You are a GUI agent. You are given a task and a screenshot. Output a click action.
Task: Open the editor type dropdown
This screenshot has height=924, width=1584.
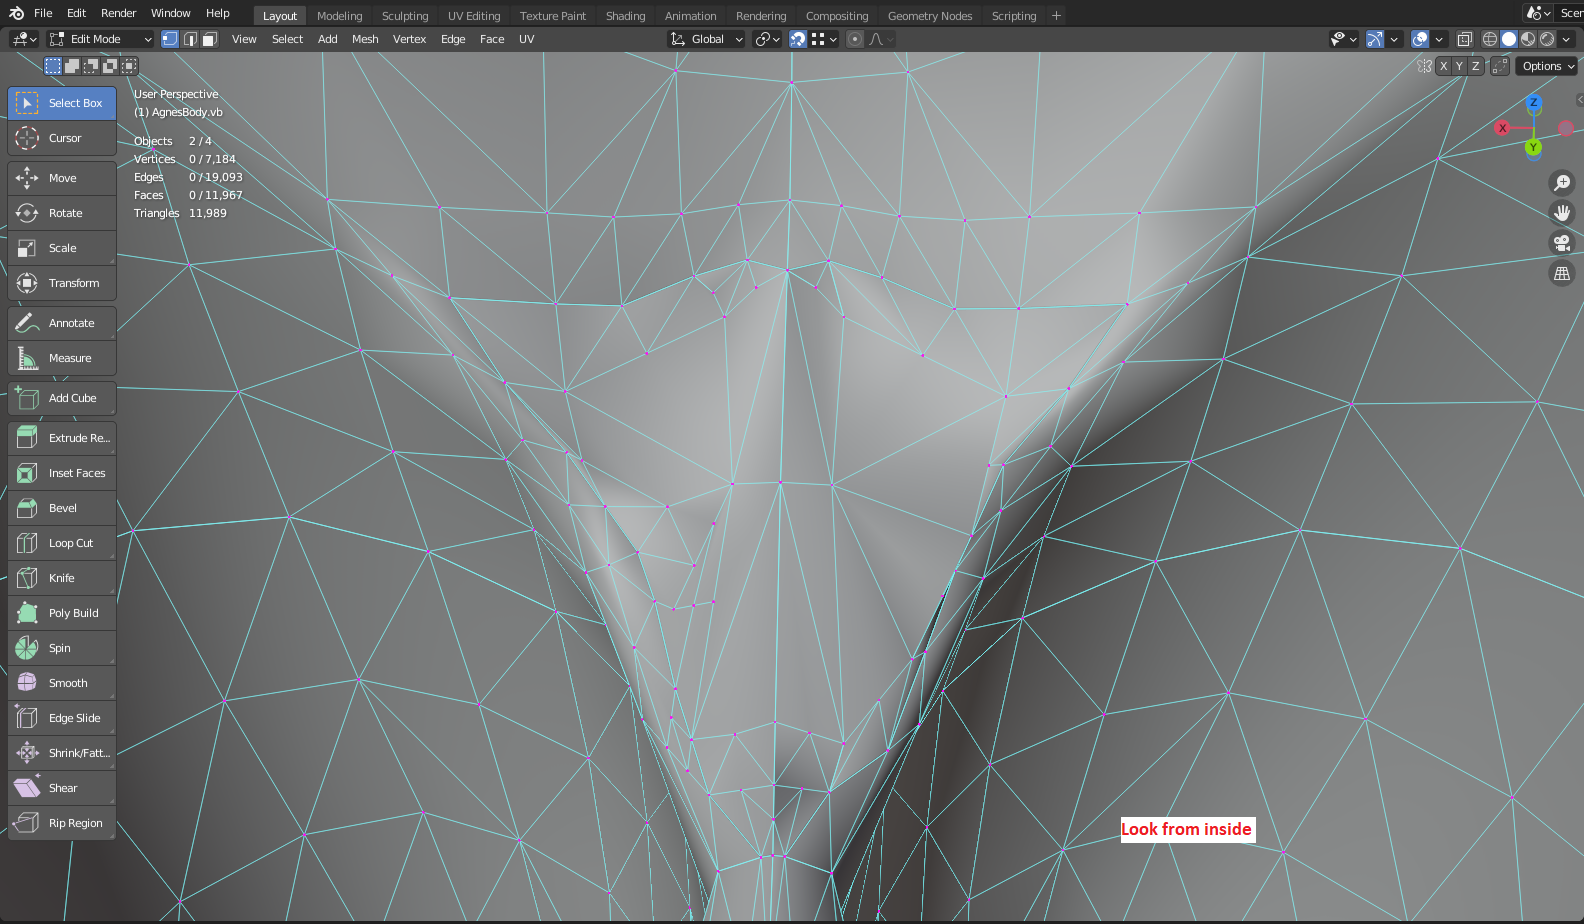24,39
